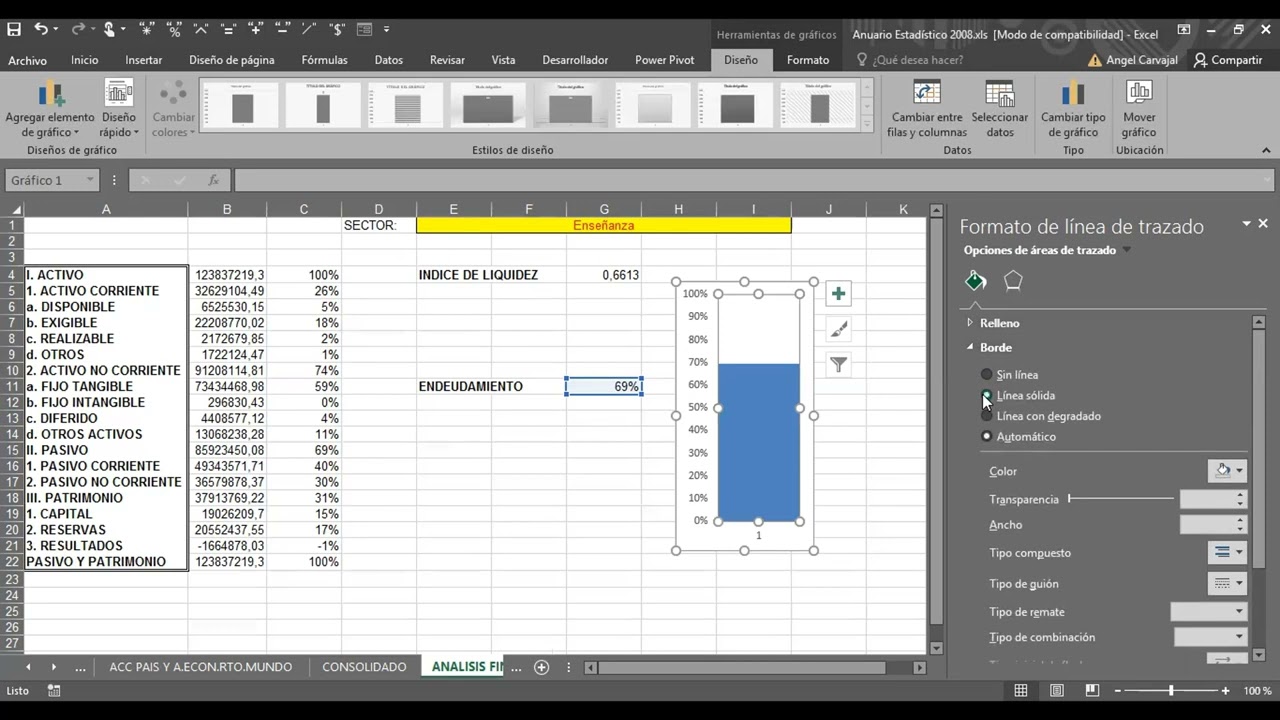Open Tipo de remate dropdown
The image size is (1280, 720).
click(x=1209, y=611)
